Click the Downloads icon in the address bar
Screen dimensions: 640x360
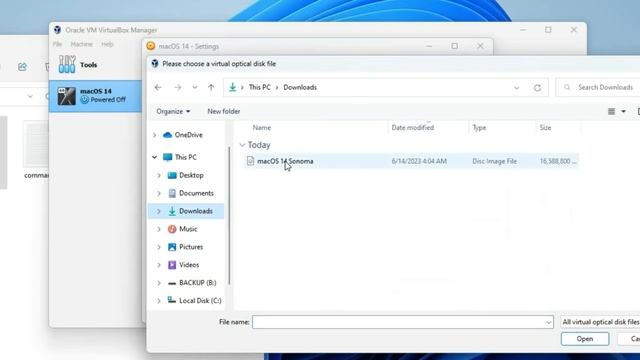point(232,87)
